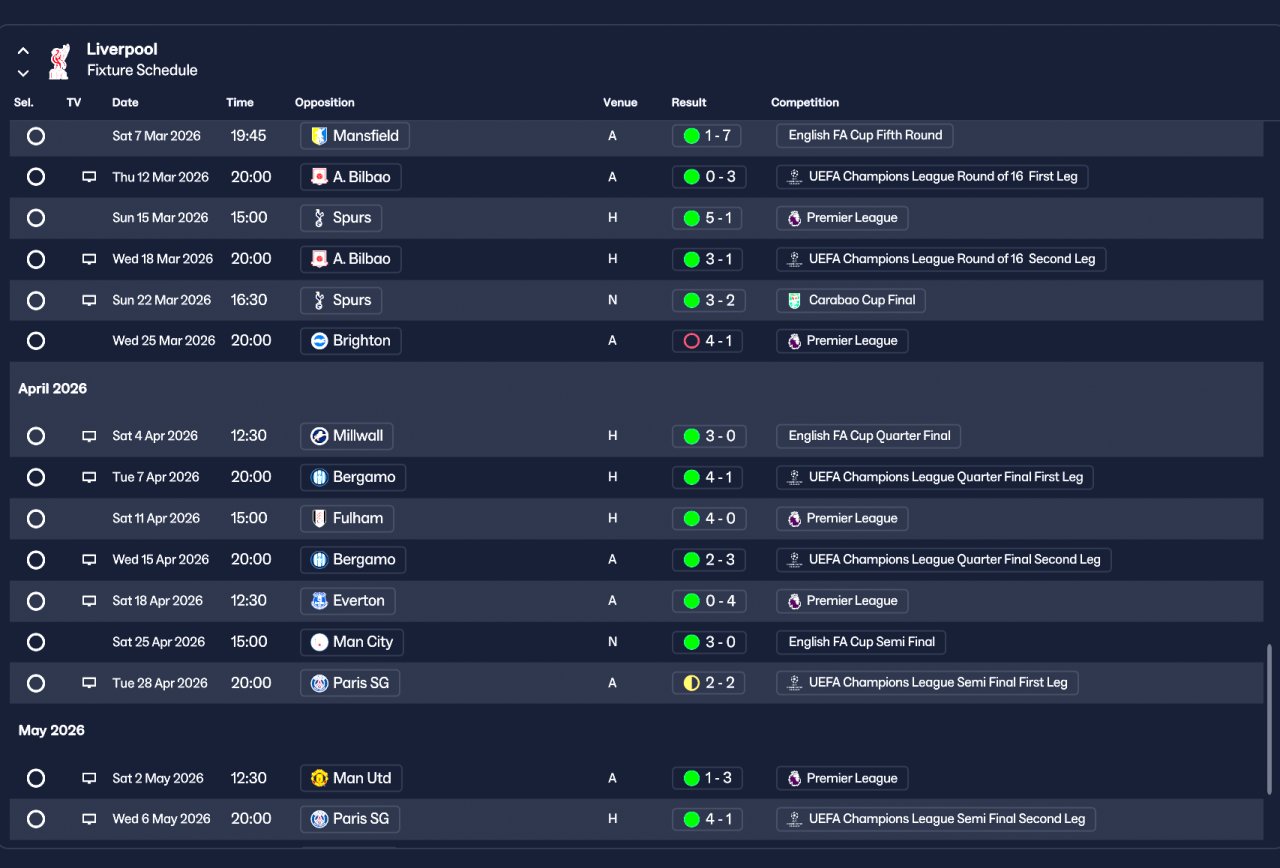Image resolution: width=1280 pixels, height=868 pixels.
Task: Select the Fulham fixture radio button
Action: pyautogui.click(x=36, y=518)
